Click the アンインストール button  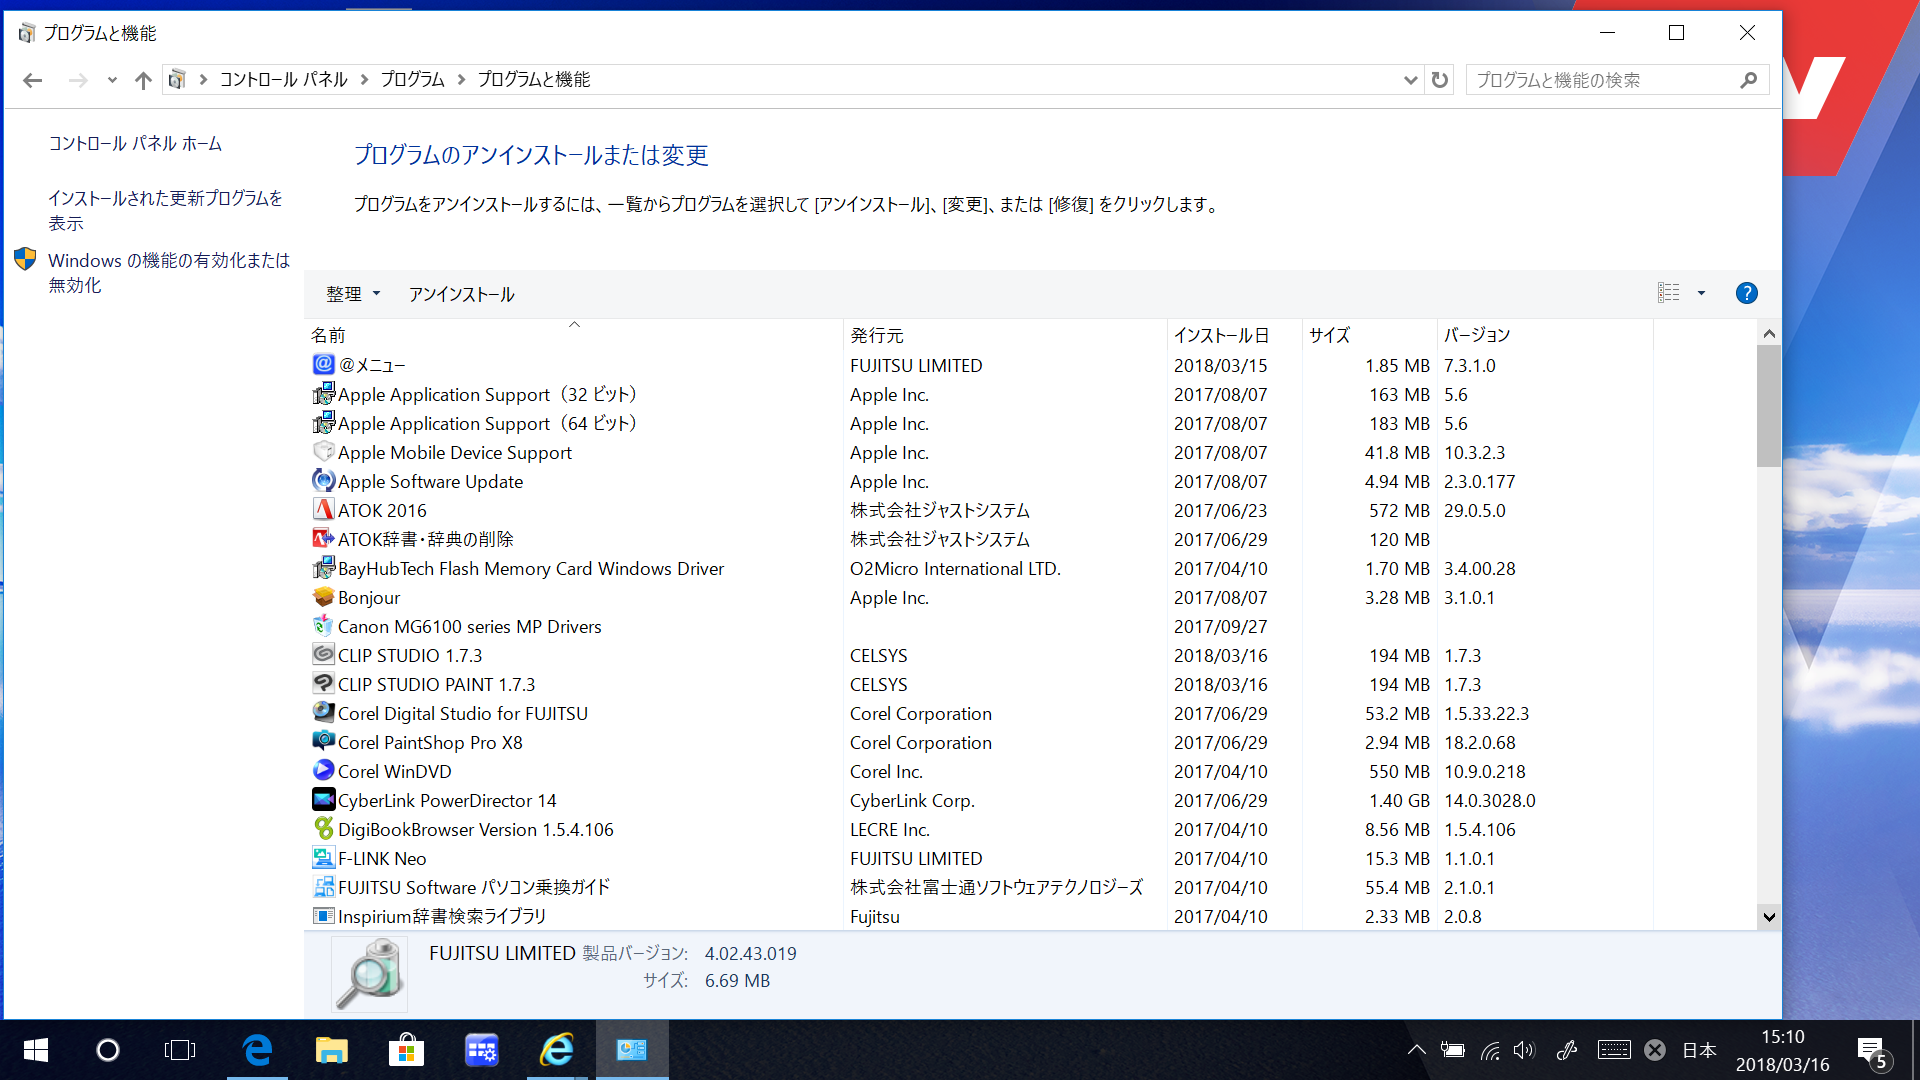(x=461, y=294)
